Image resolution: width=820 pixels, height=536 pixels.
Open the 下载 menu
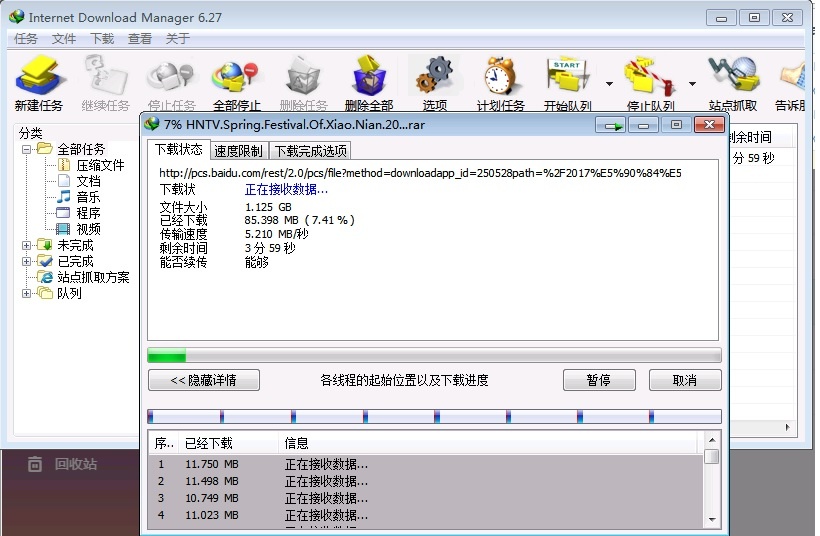(102, 39)
